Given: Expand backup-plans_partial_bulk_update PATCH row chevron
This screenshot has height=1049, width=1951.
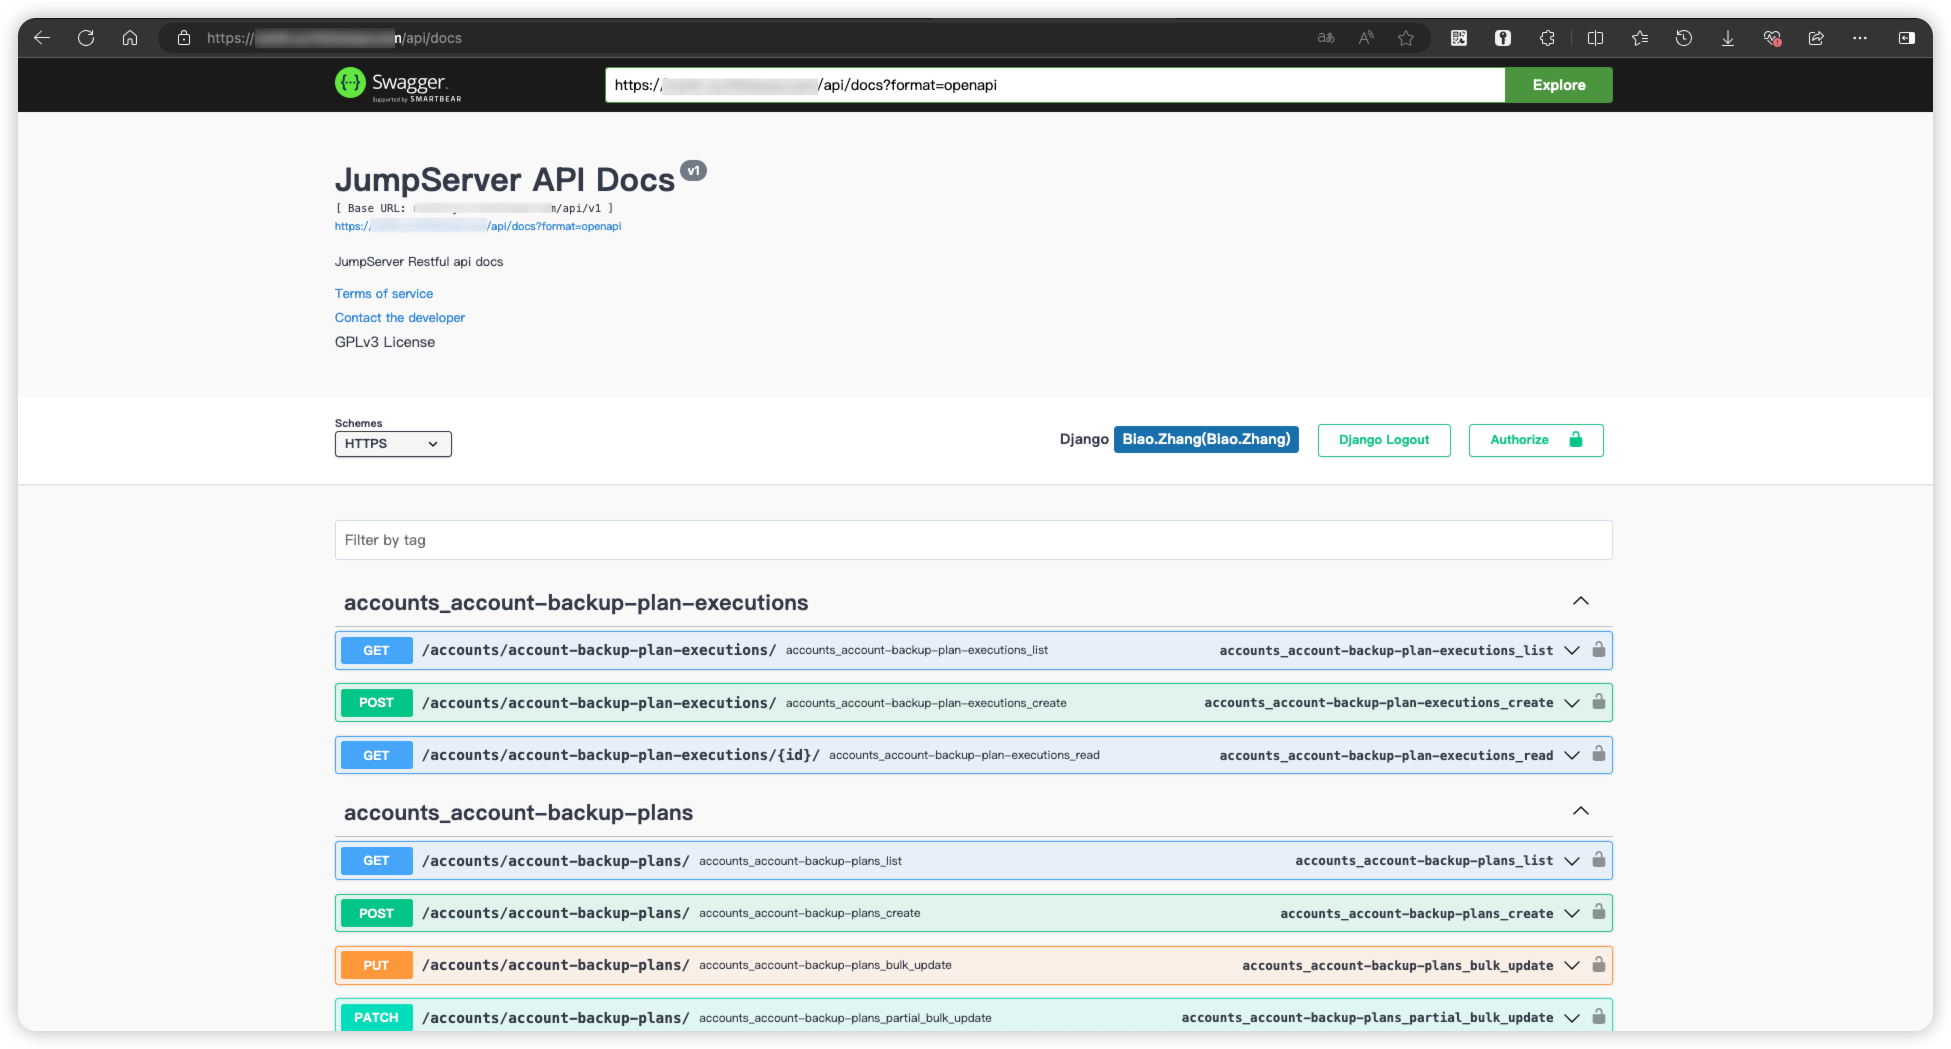Looking at the screenshot, I should pyautogui.click(x=1572, y=1018).
